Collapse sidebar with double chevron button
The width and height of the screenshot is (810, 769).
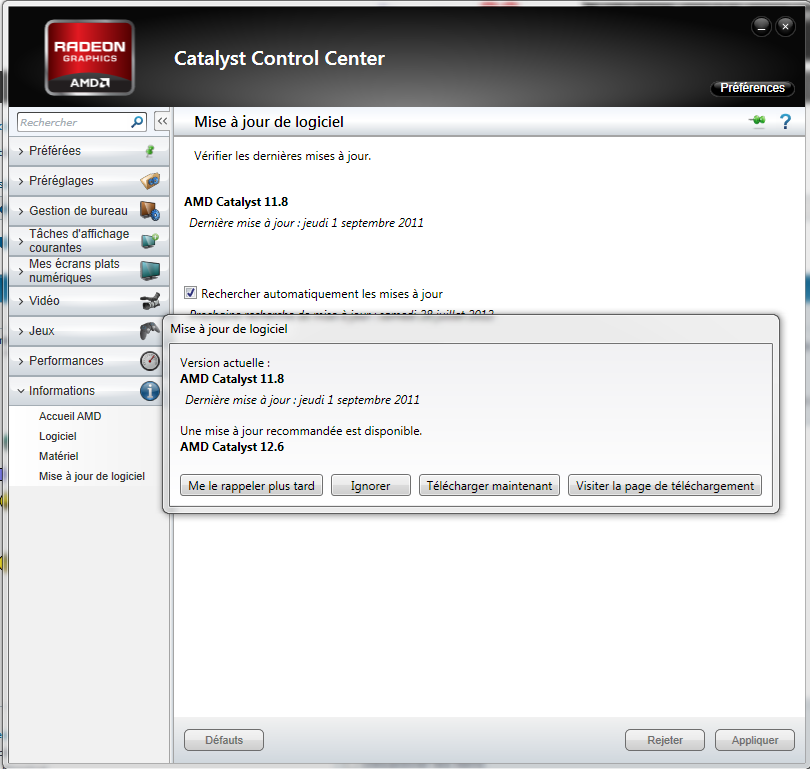(161, 121)
